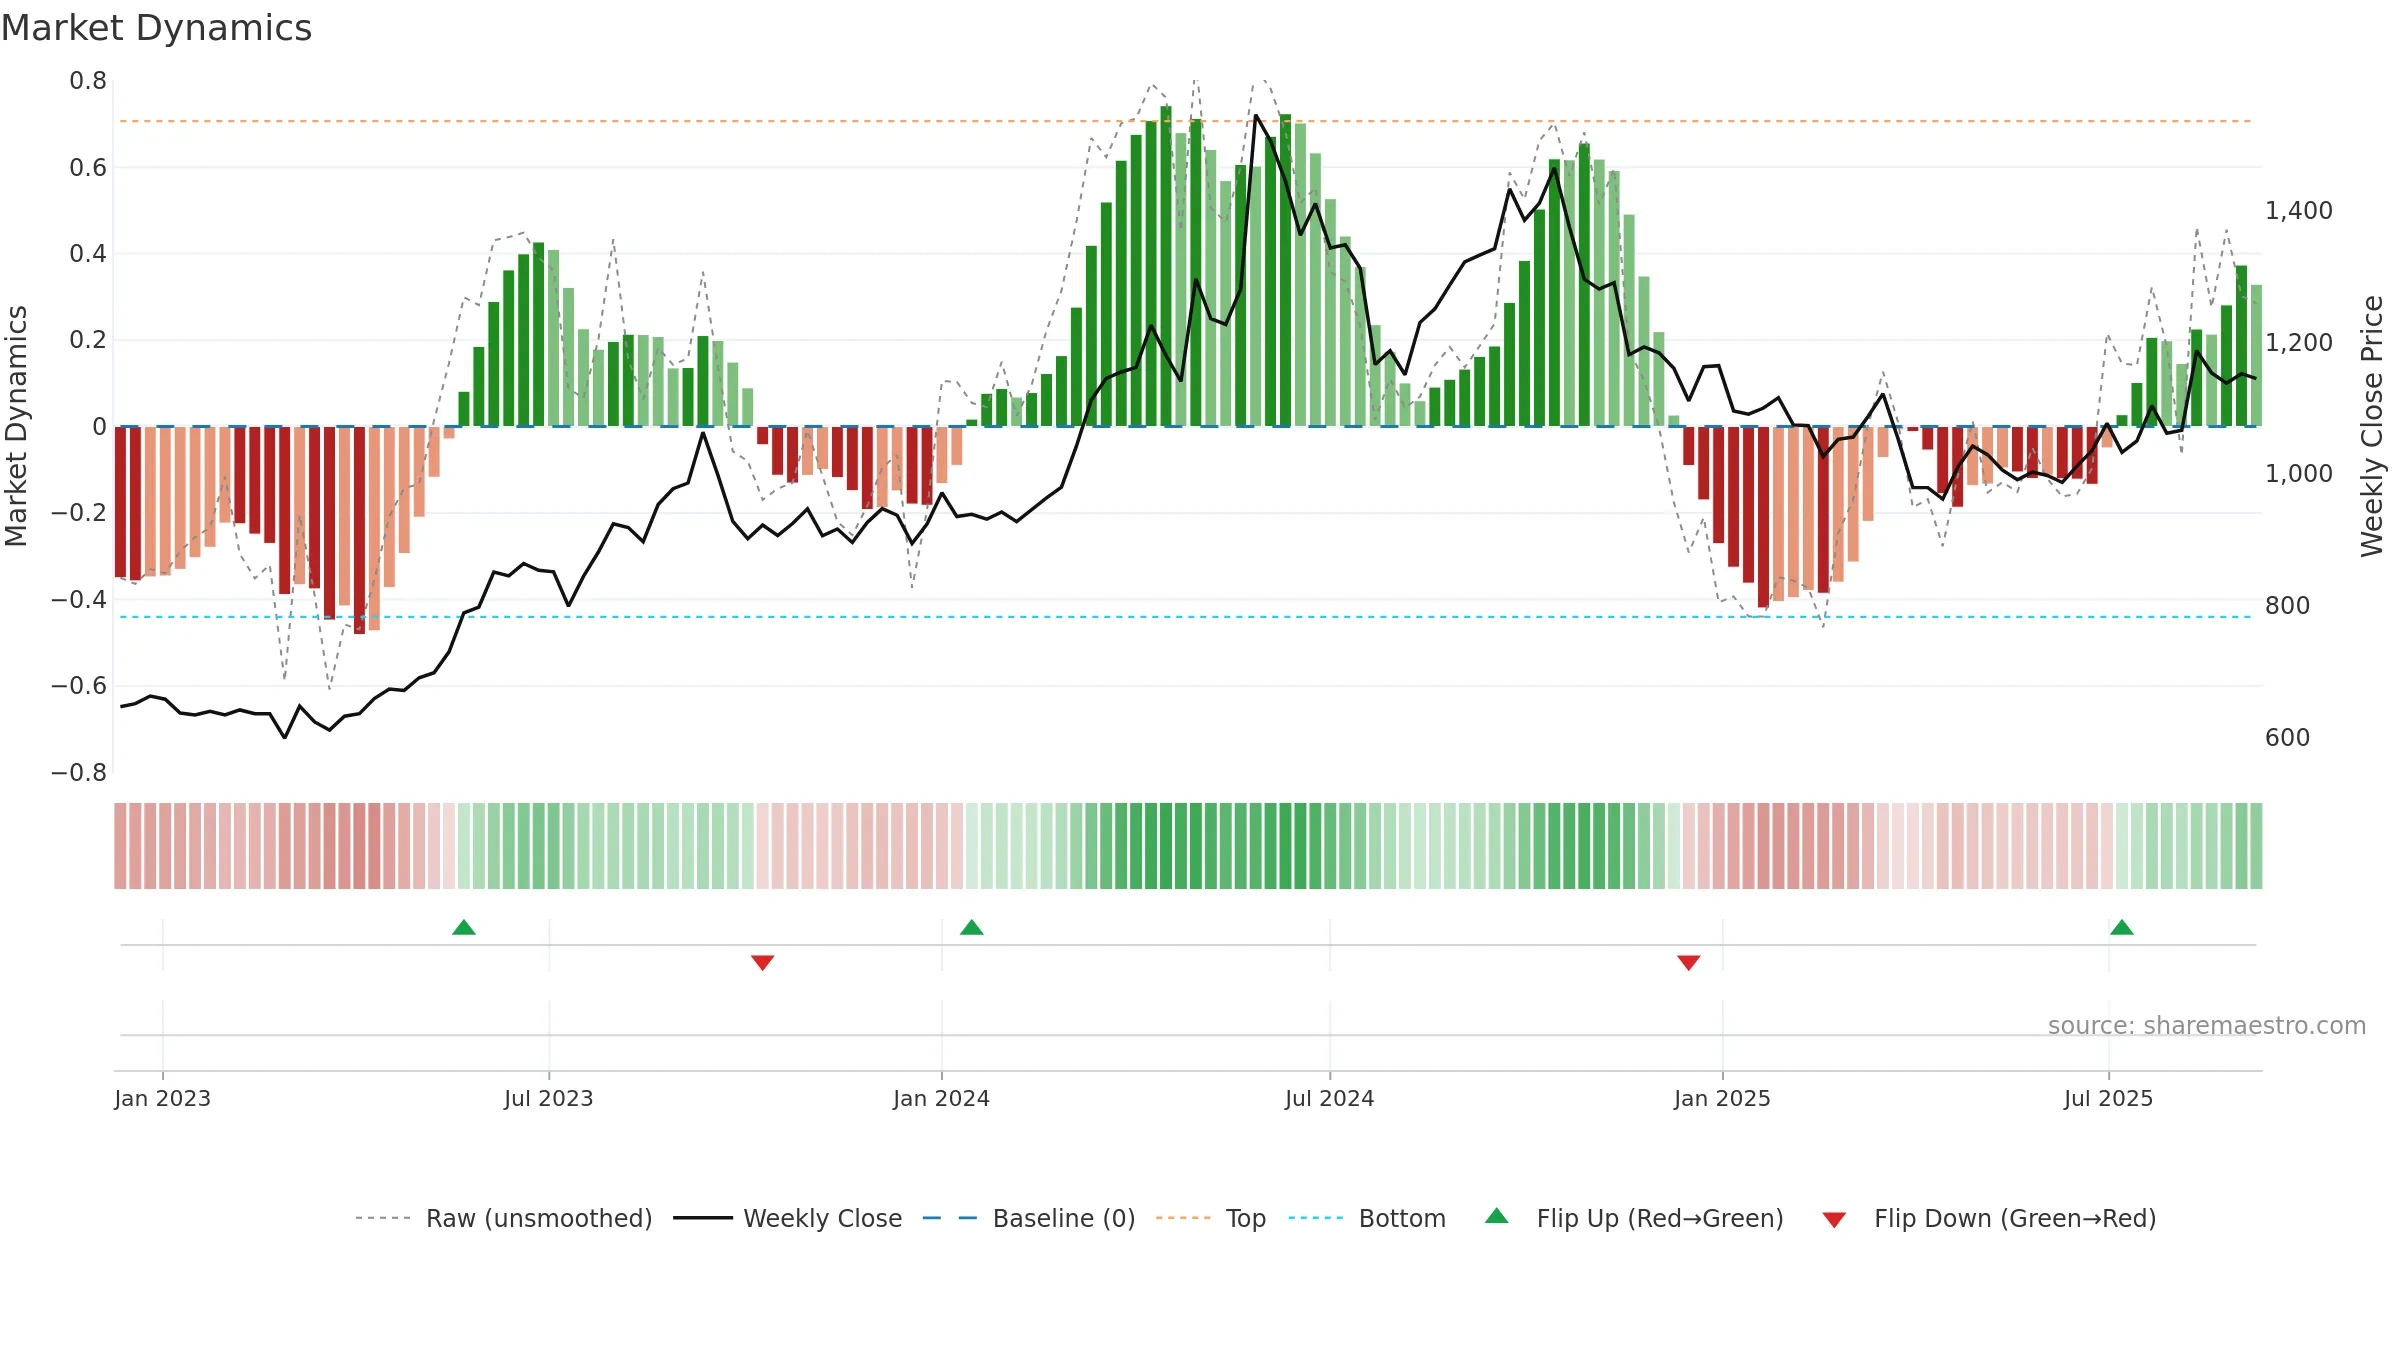
Task: Click the 1,200 right axis price label
Action: pos(2299,343)
